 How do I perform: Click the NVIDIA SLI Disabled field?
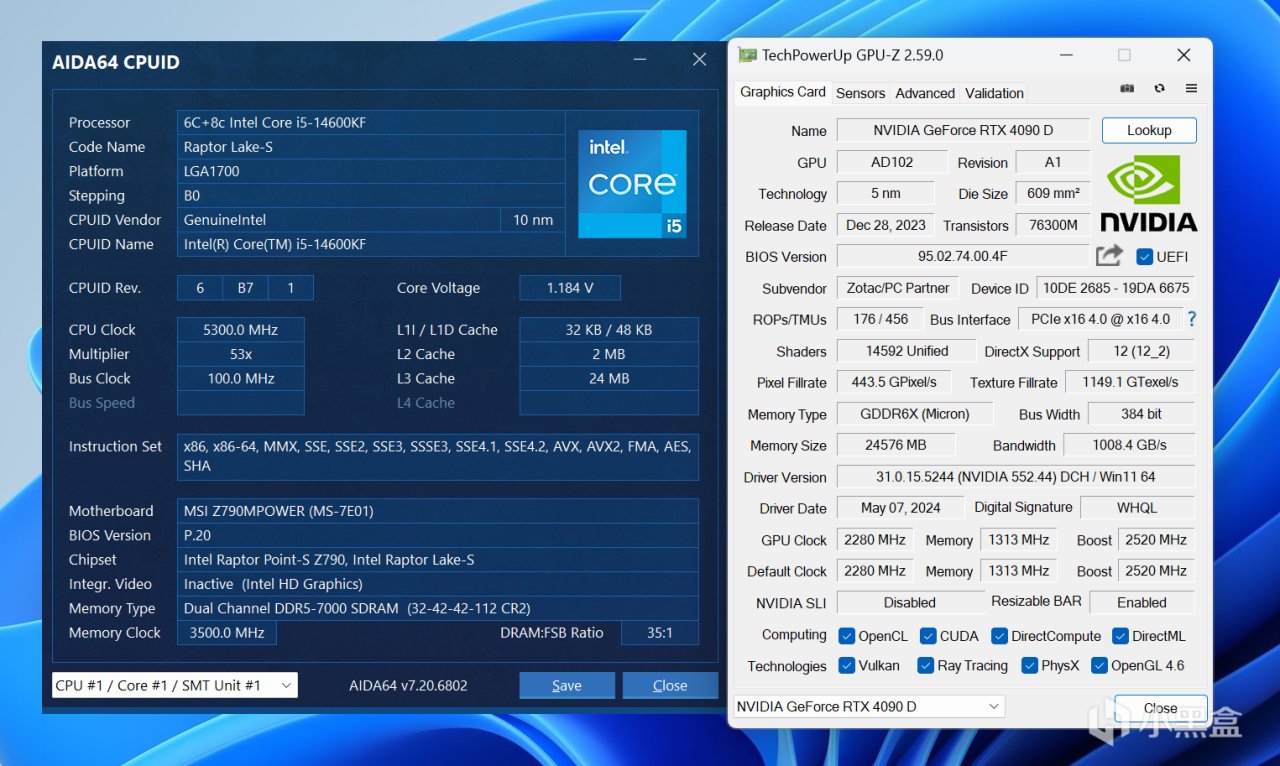910,603
